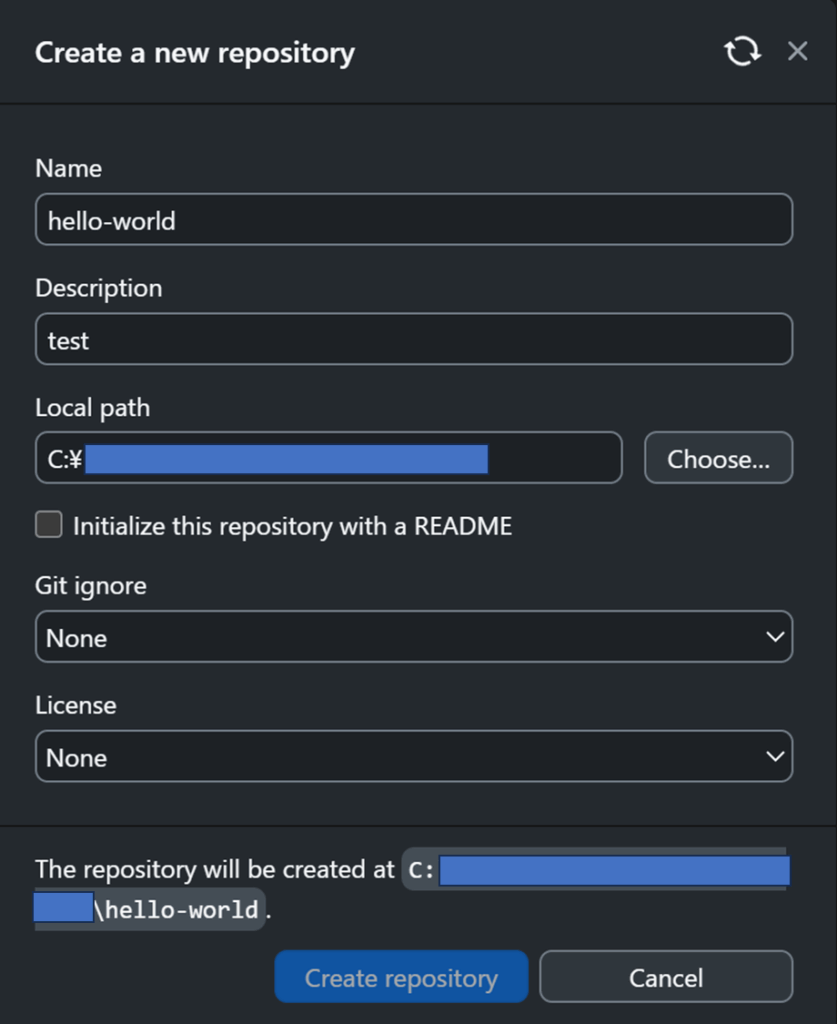Open the License combo box
Screen dimensions: 837x1024
[414, 756]
